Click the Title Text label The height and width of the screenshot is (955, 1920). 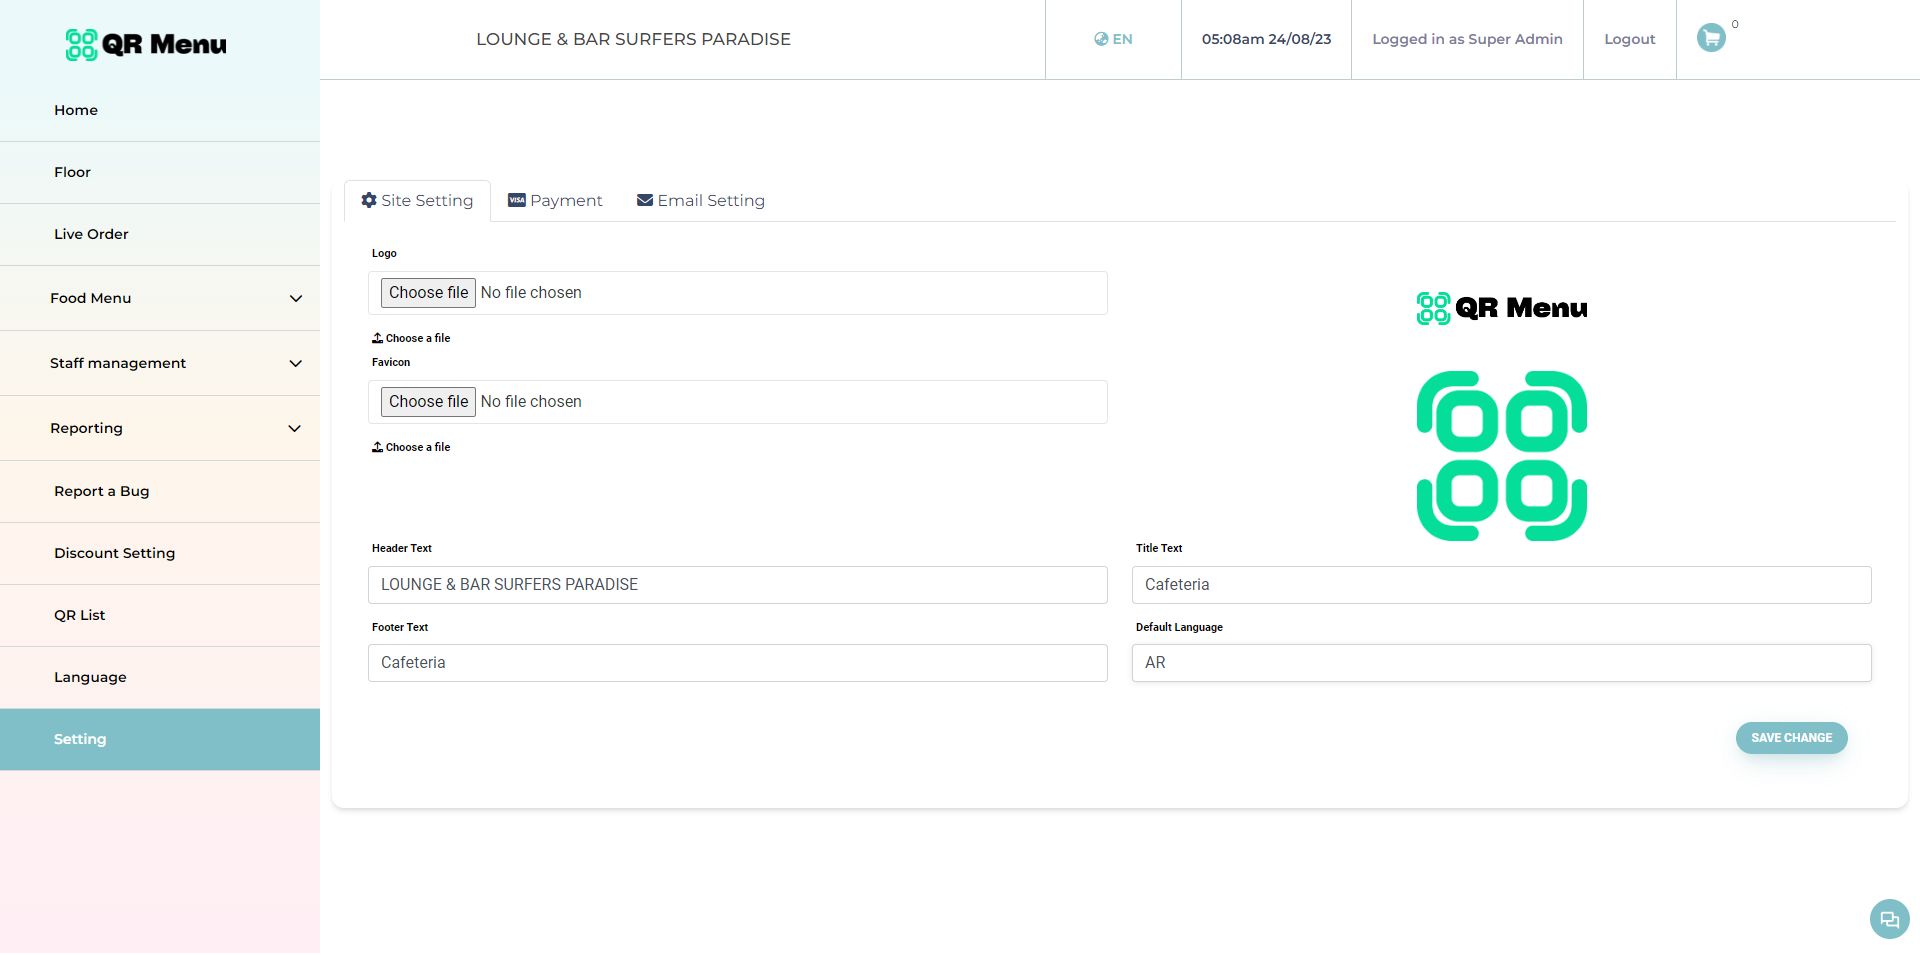coord(1159,548)
